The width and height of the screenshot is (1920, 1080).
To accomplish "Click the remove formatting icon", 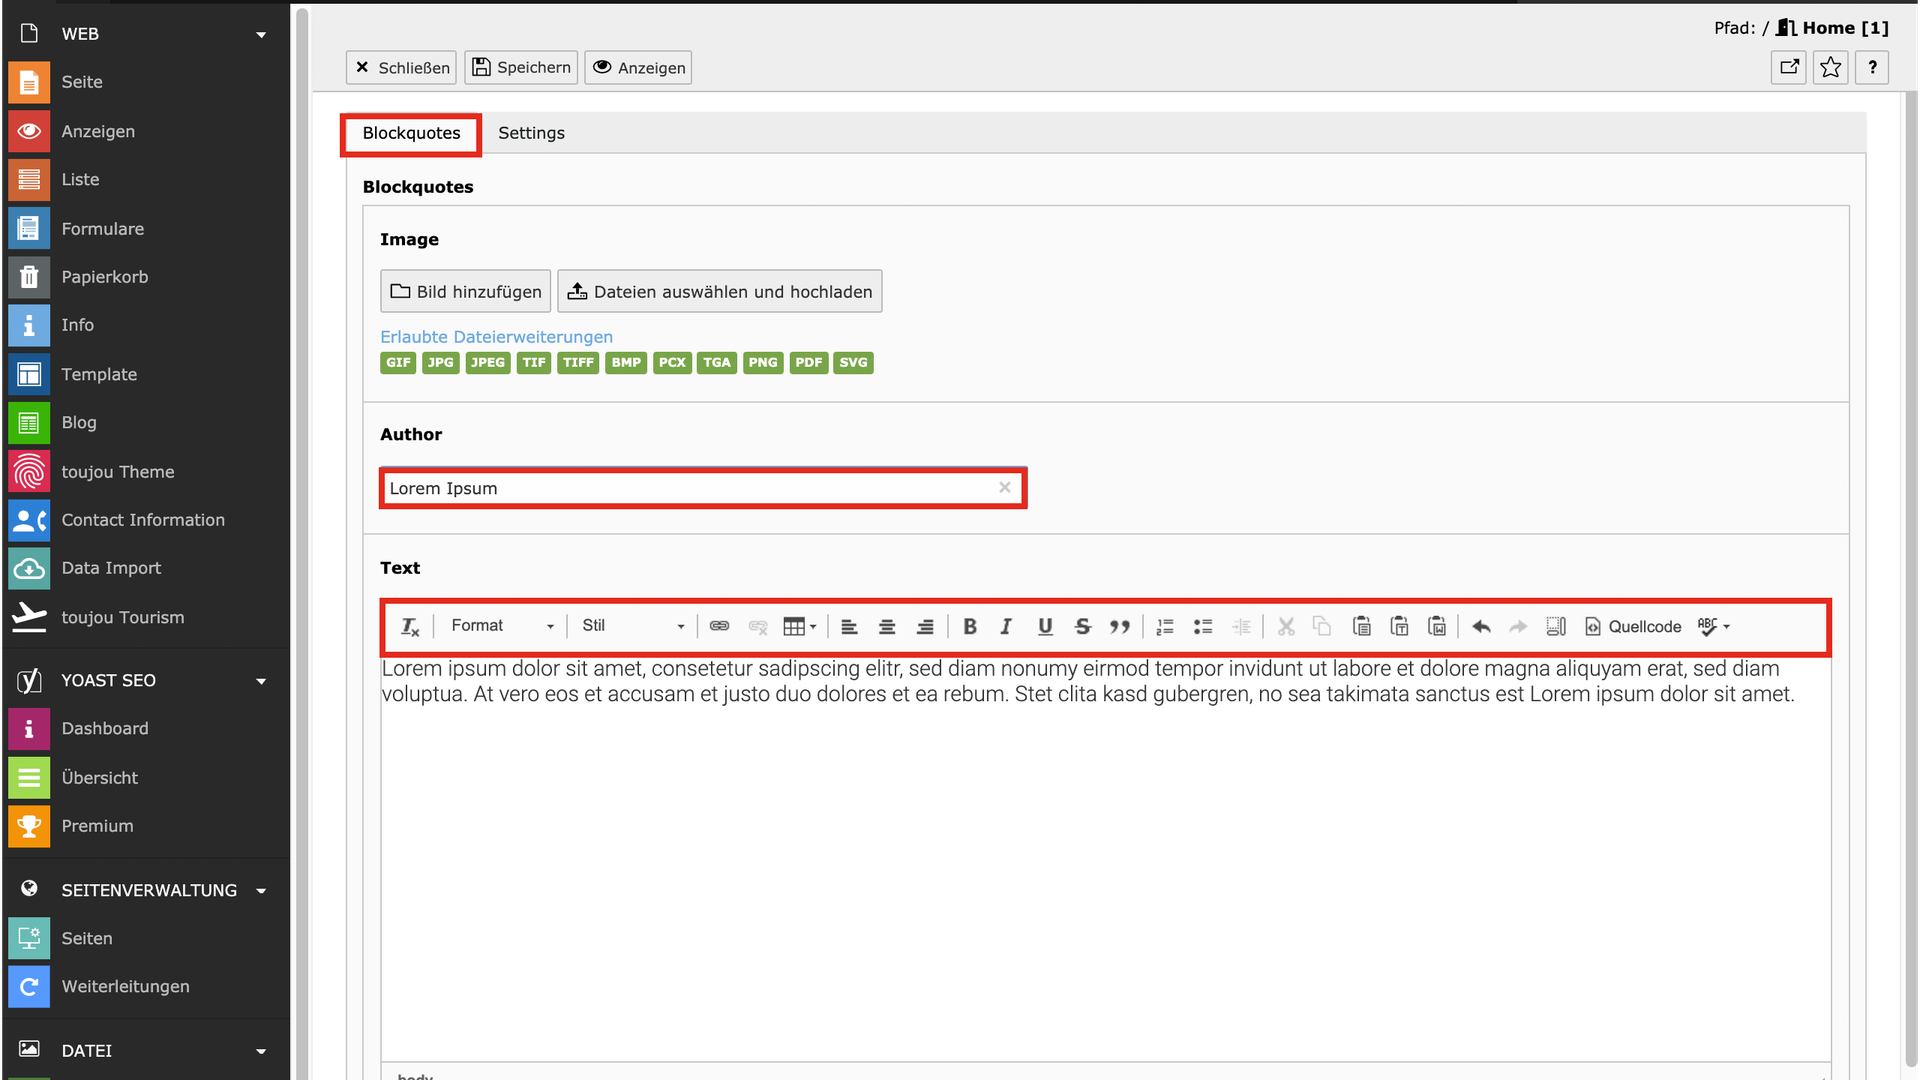I will point(410,627).
